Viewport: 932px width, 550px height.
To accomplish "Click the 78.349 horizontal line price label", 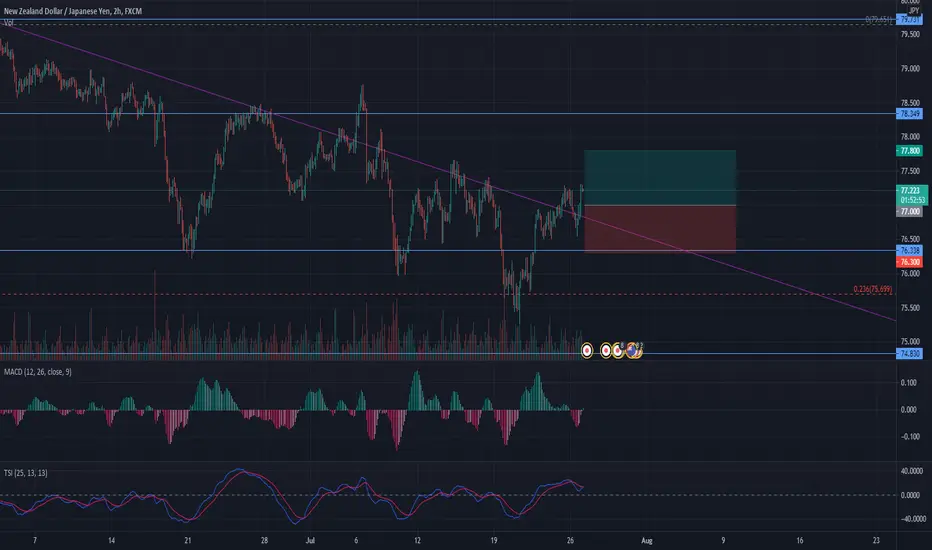I will (909, 114).
